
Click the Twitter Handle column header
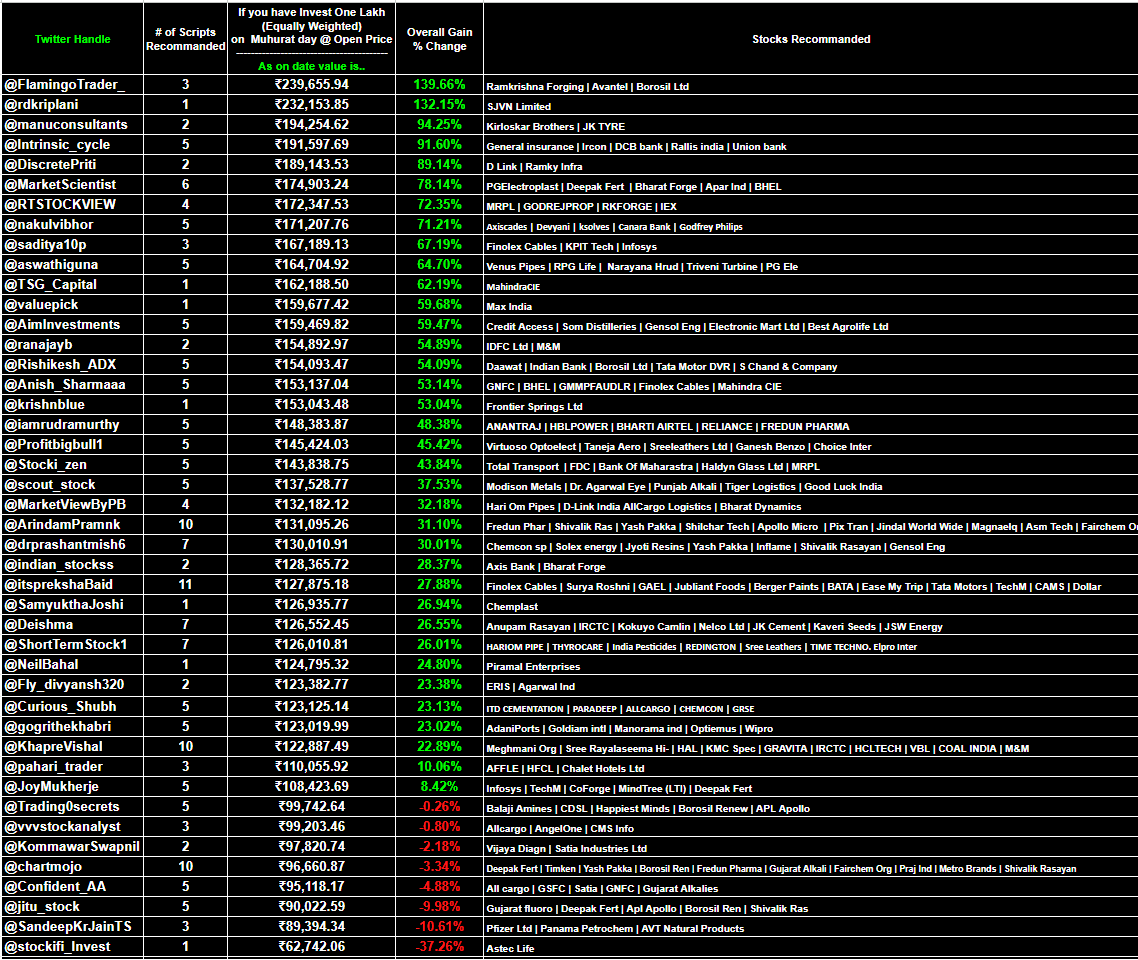point(73,39)
